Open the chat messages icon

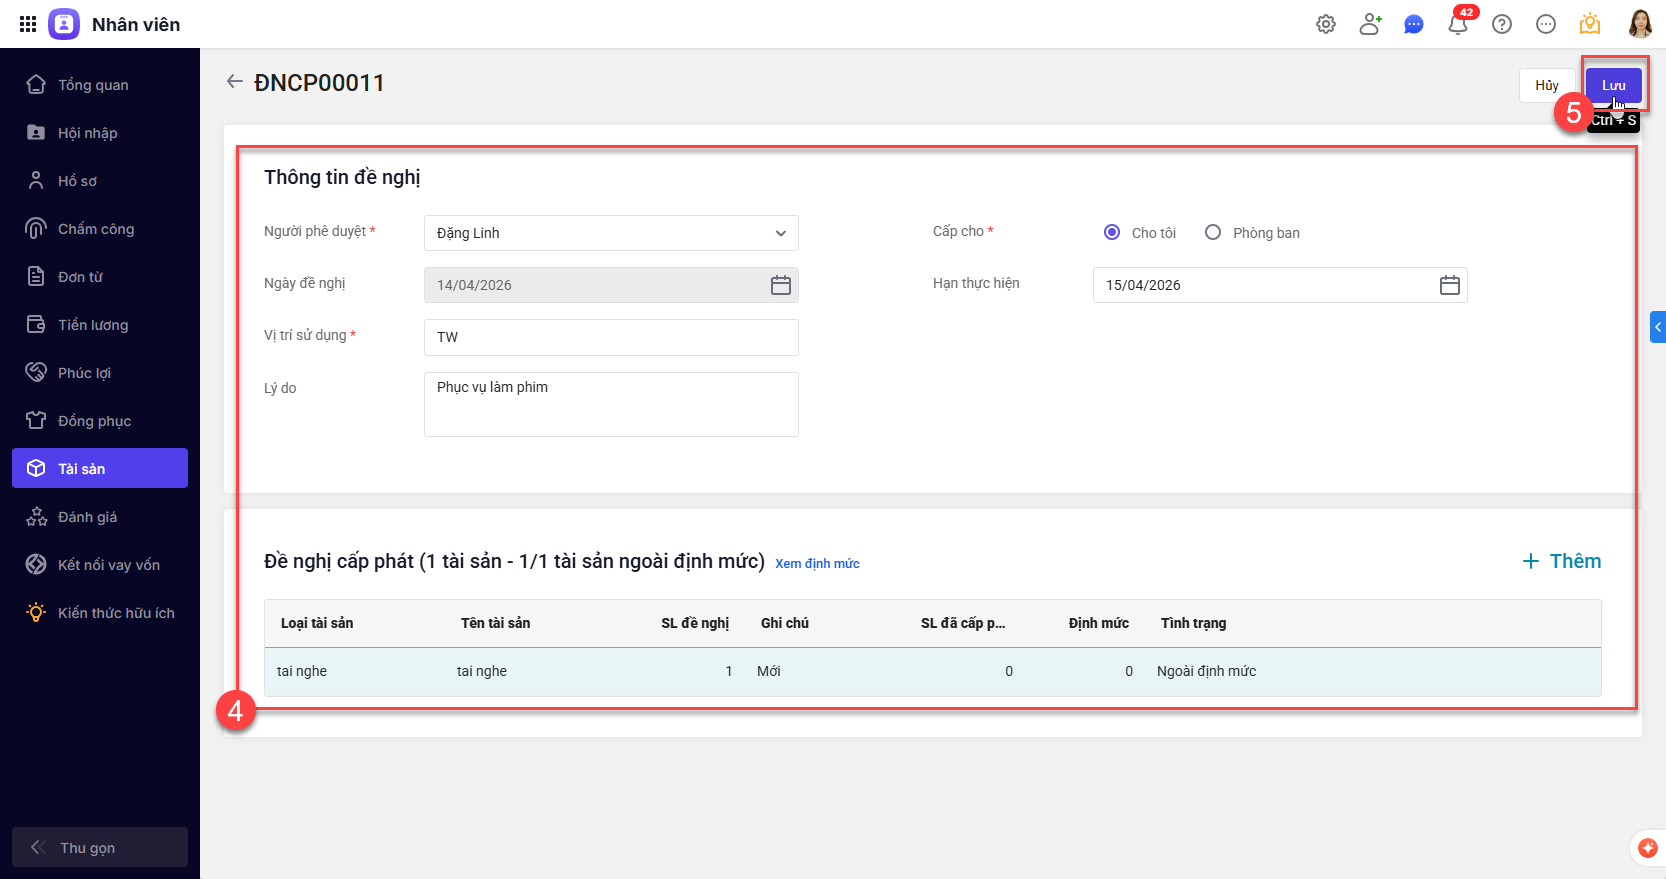[x=1414, y=24]
